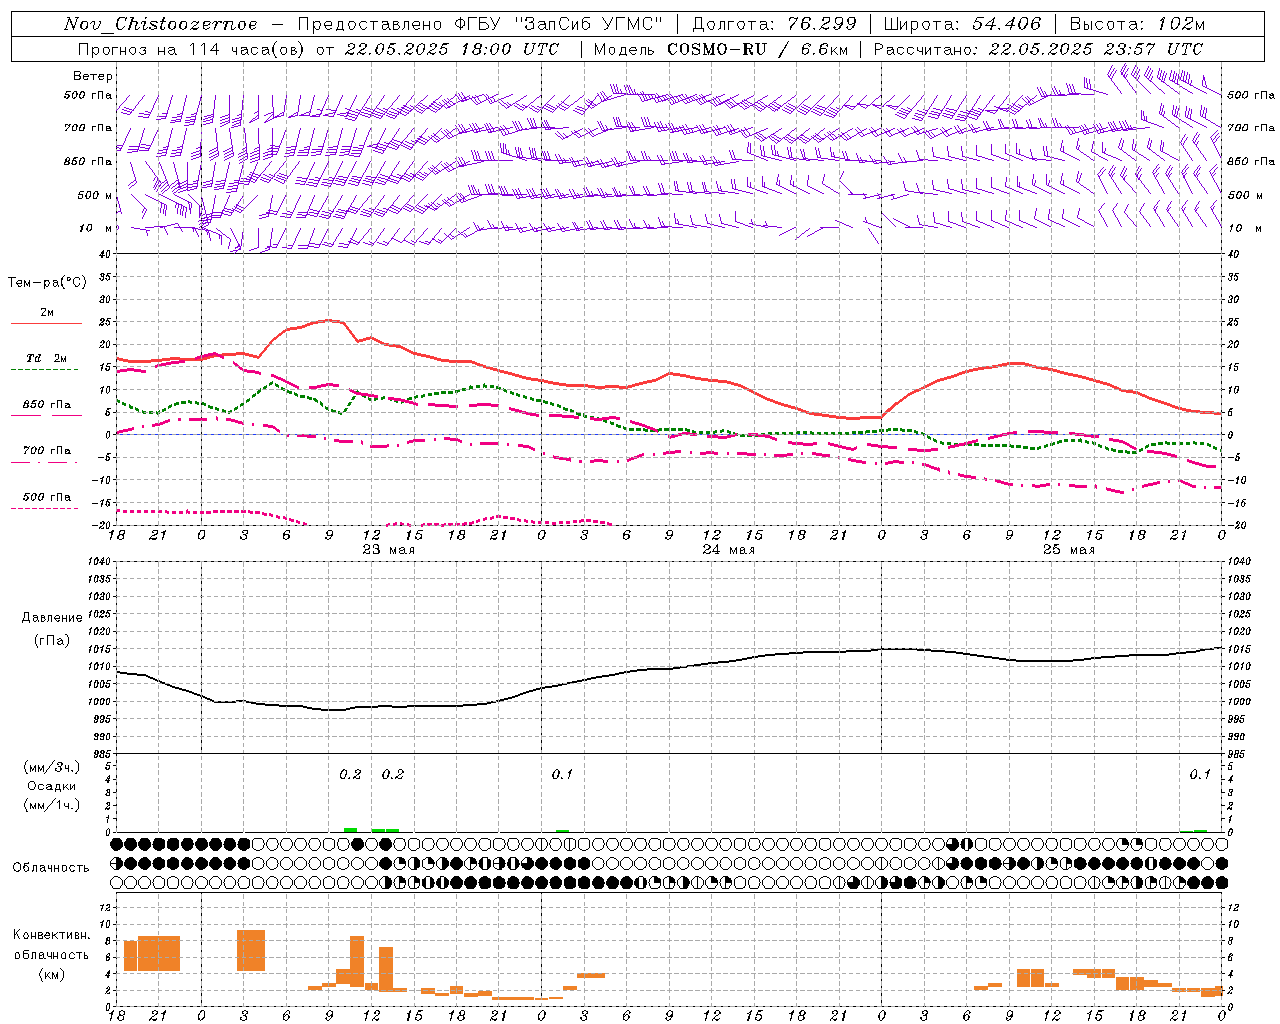This screenshot has width=1280, height=1024.
Task: Click the 'Тем-ра(°C)' temperature panel label
Action: 47,283
